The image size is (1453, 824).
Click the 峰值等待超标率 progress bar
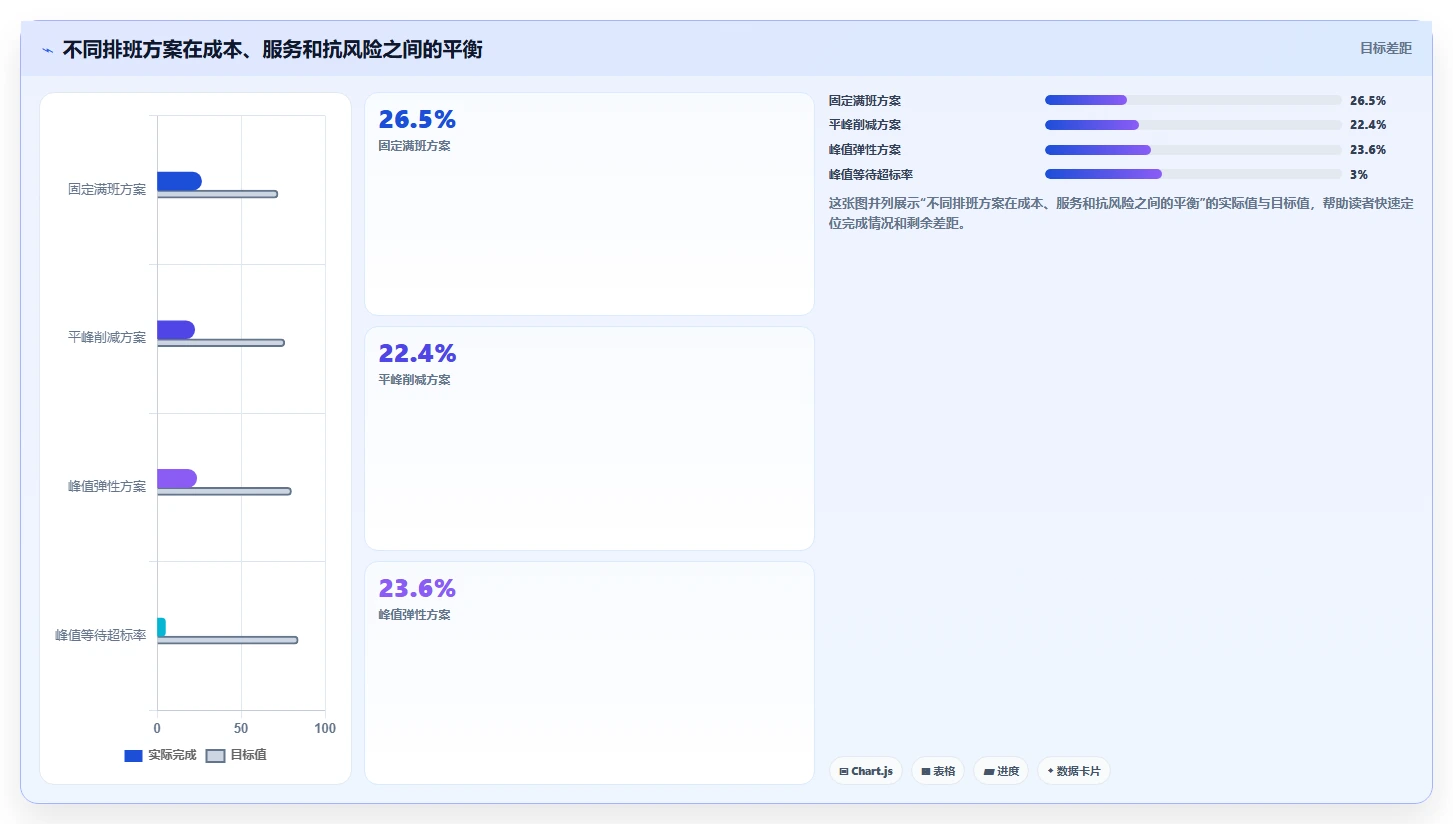pos(1193,174)
